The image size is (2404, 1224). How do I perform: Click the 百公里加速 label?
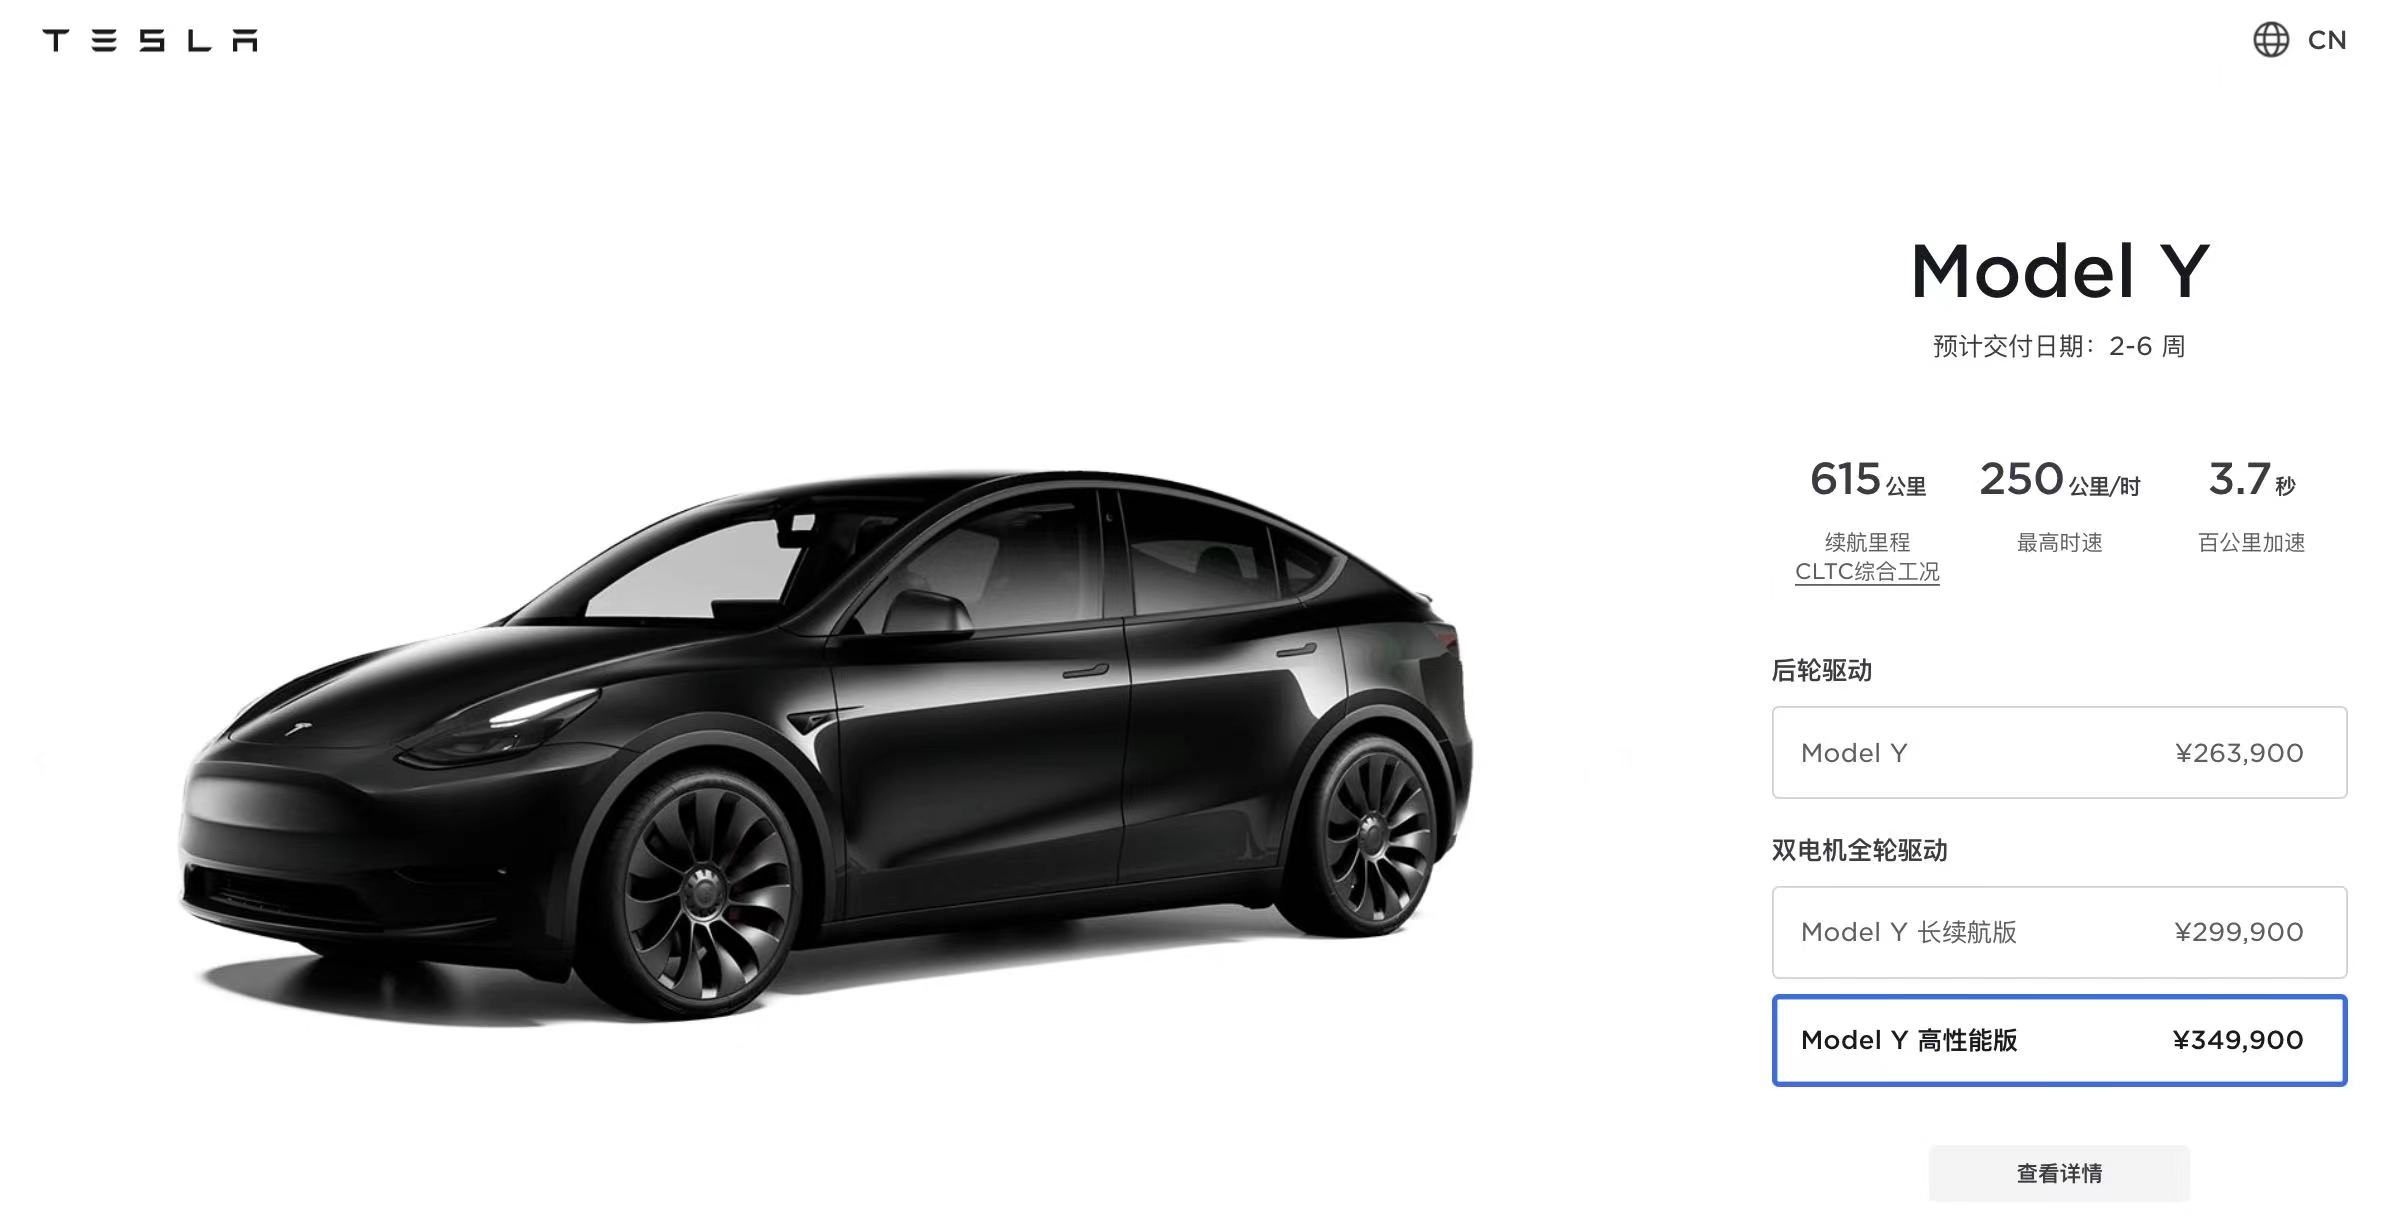click(2251, 543)
